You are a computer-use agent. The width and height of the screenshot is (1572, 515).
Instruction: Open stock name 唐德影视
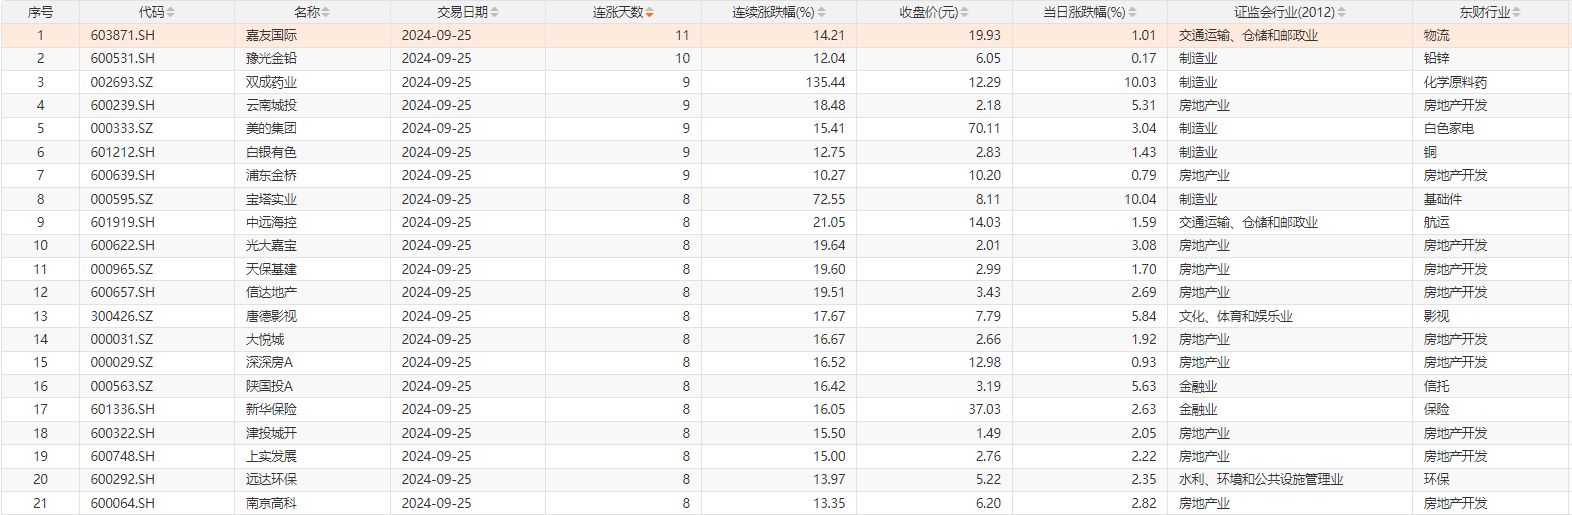[x=271, y=316]
